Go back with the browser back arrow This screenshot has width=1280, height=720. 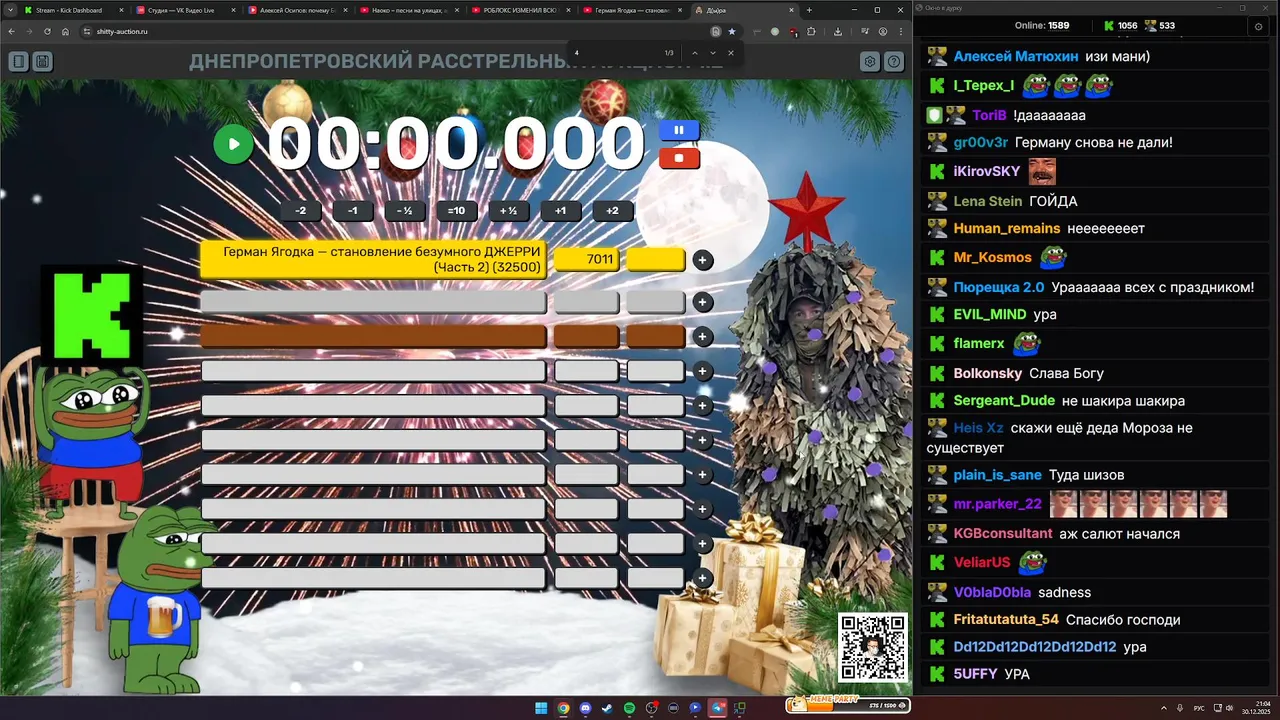12,31
